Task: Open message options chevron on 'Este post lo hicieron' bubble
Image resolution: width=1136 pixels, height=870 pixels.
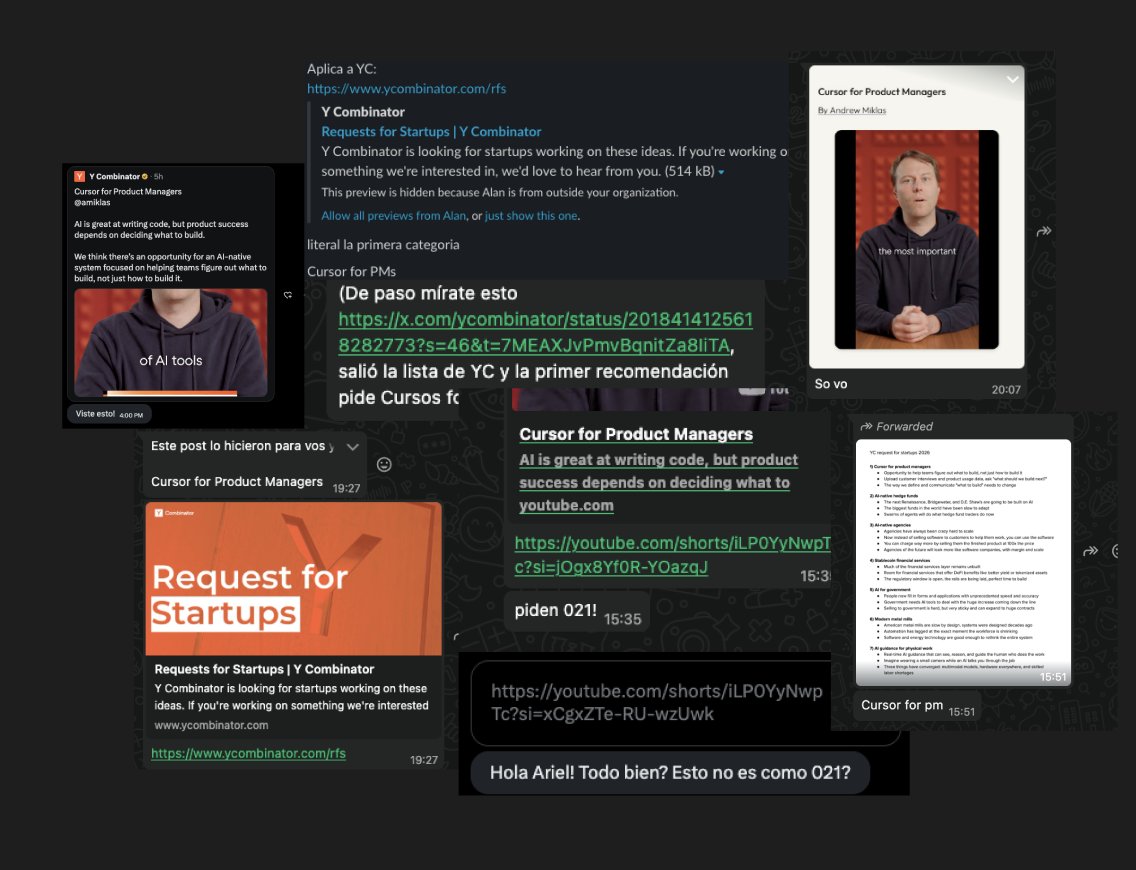Action: (x=353, y=447)
